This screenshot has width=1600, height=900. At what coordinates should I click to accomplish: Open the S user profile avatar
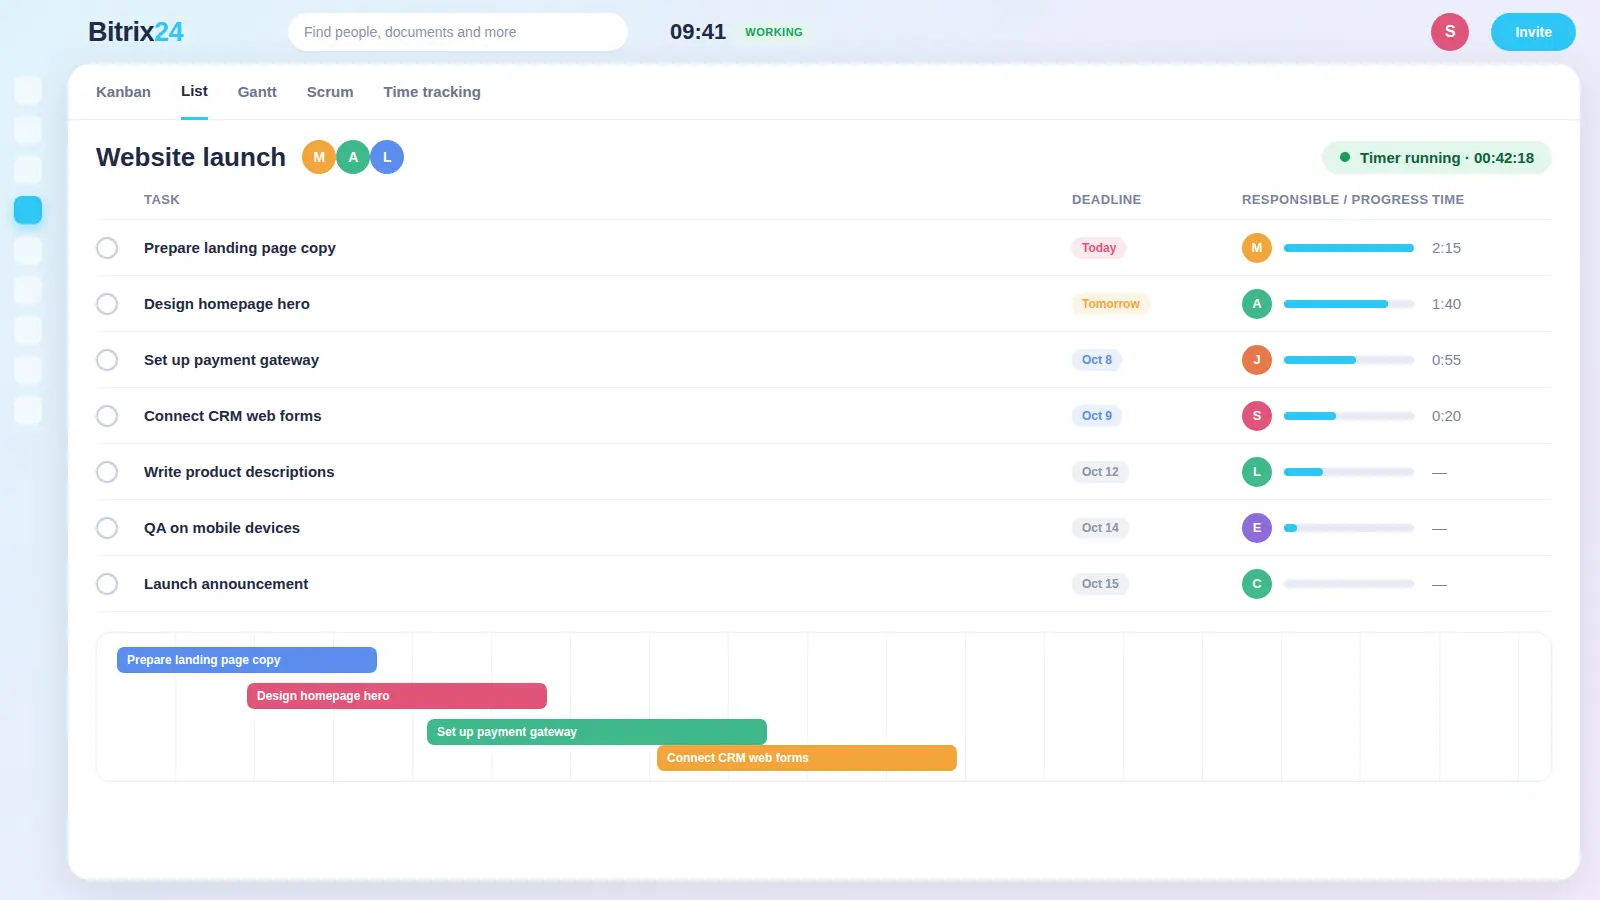(x=1449, y=32)
